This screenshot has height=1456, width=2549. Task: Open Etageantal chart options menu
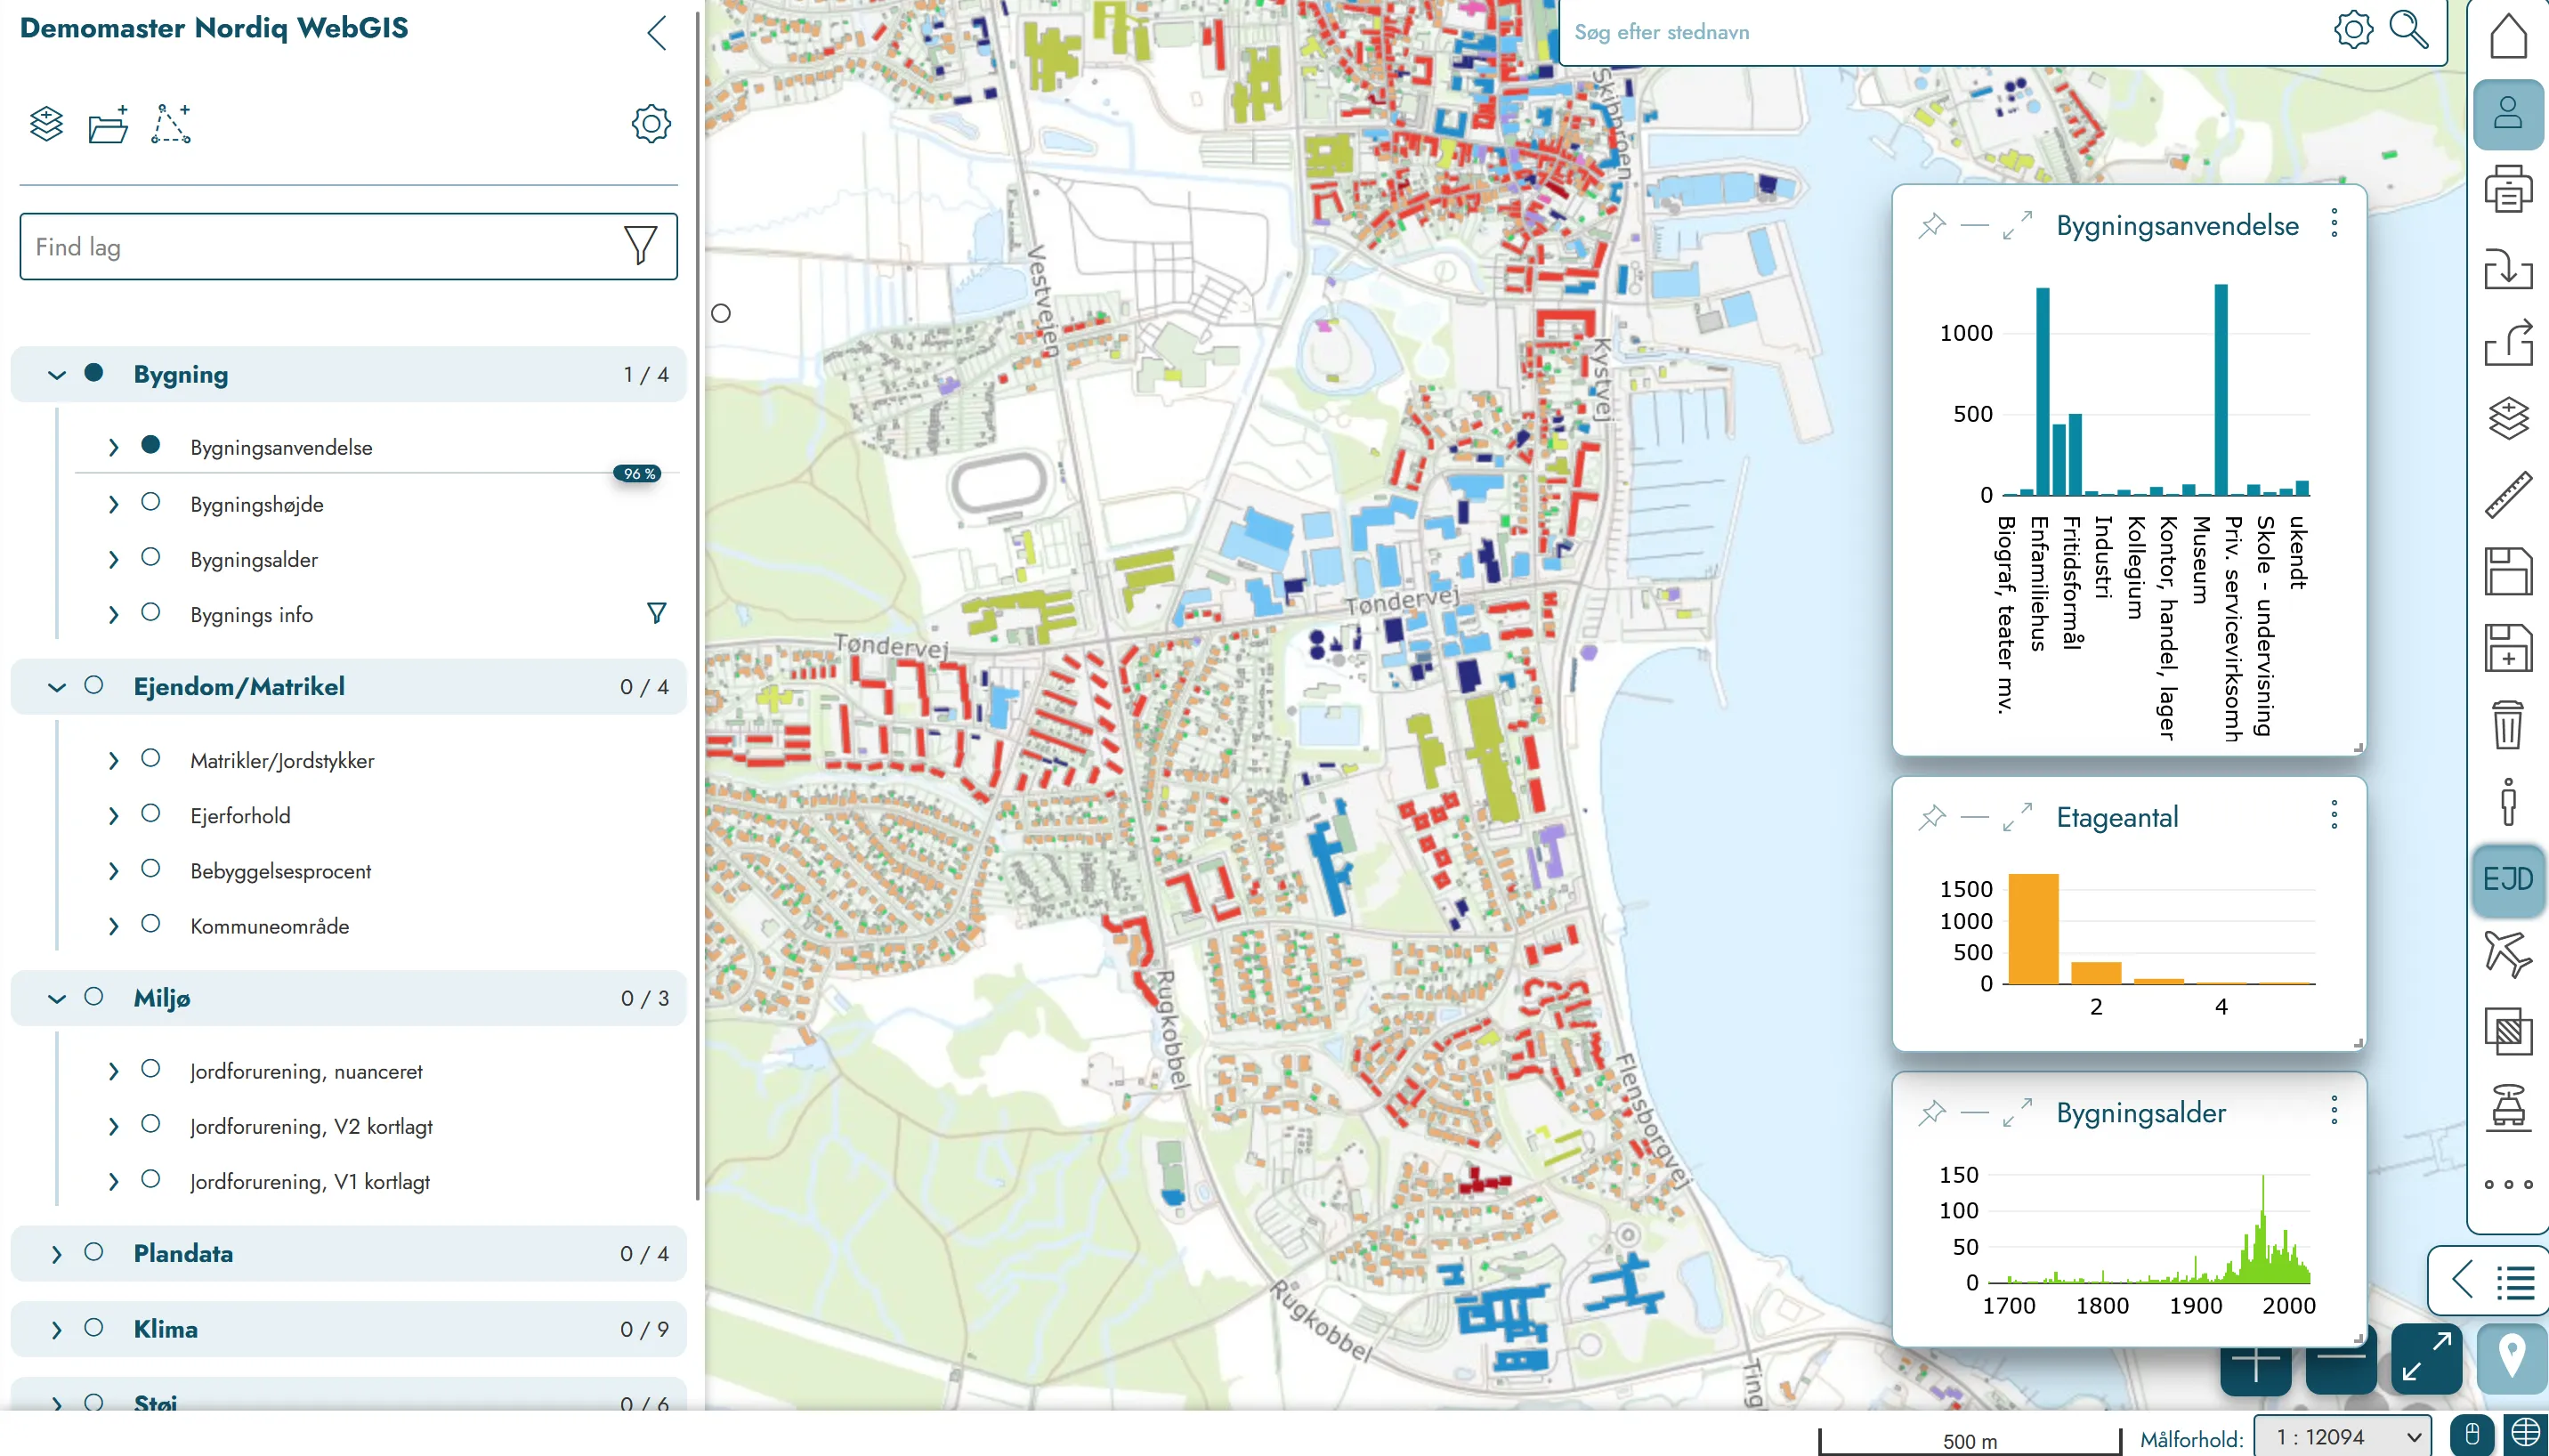click(2334, 815)
